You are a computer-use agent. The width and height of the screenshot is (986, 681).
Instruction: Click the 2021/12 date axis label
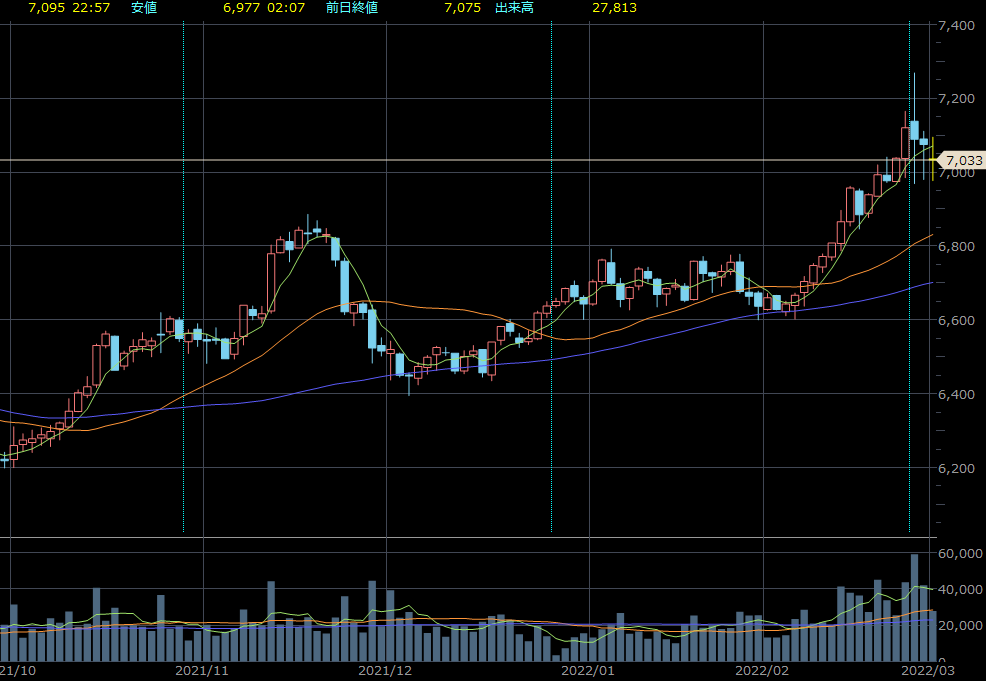386,670
